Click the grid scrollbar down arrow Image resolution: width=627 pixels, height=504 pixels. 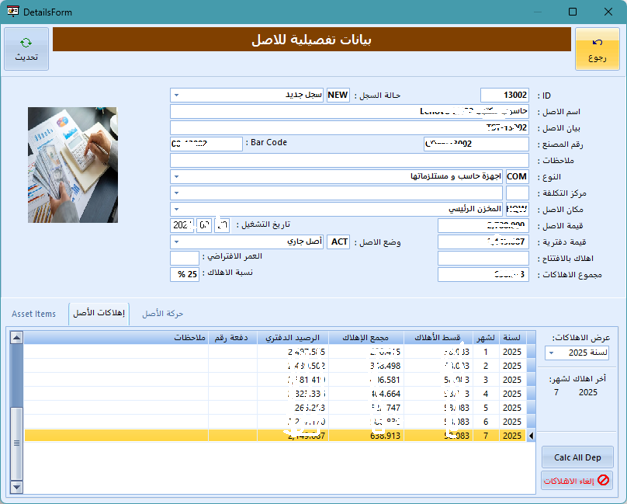(16, 487)
